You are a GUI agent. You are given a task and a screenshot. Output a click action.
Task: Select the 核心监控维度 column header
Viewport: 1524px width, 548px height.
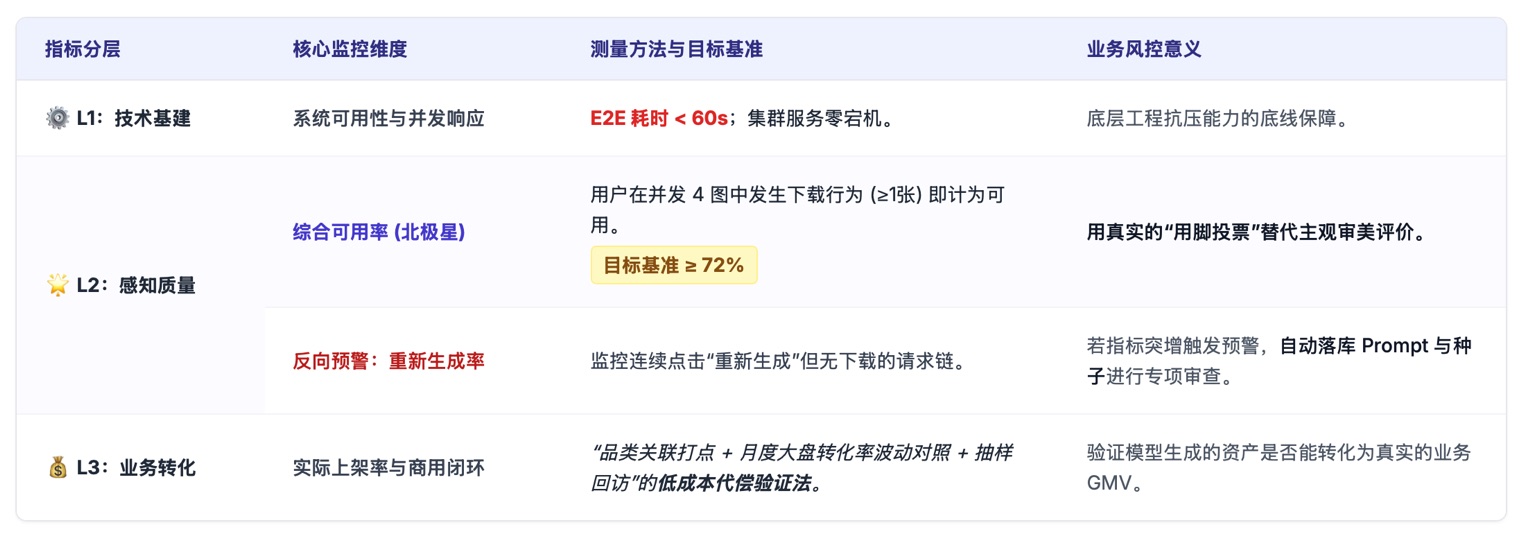349,49
